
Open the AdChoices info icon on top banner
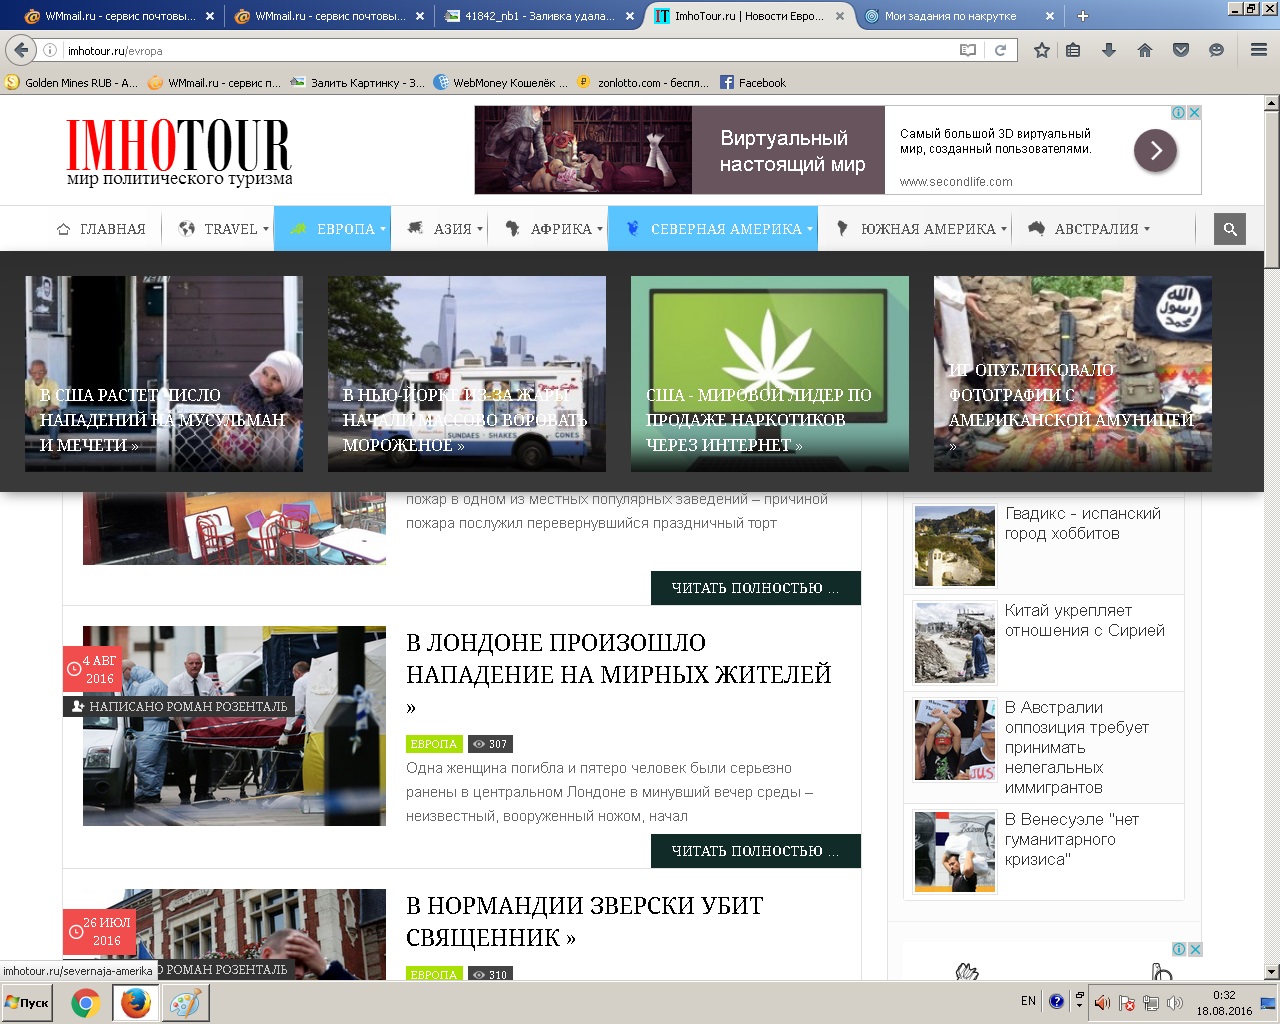pyautogui.click(x=1178, y=113)
